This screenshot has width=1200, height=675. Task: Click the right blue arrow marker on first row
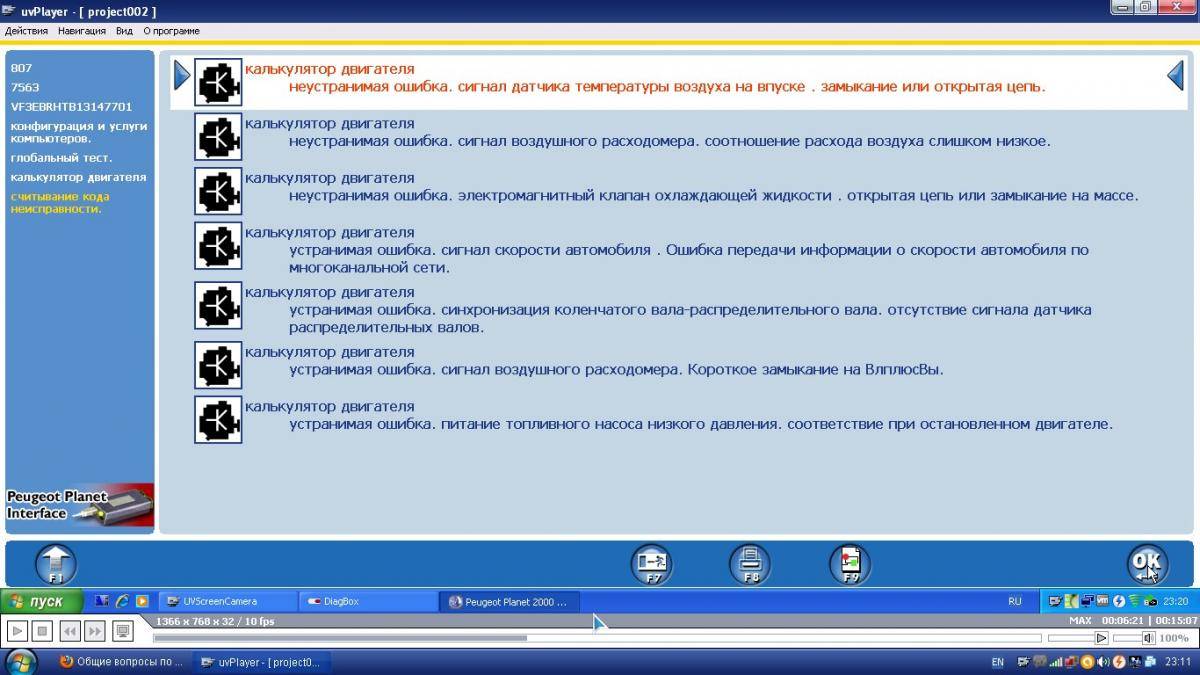pos(1176,76)
